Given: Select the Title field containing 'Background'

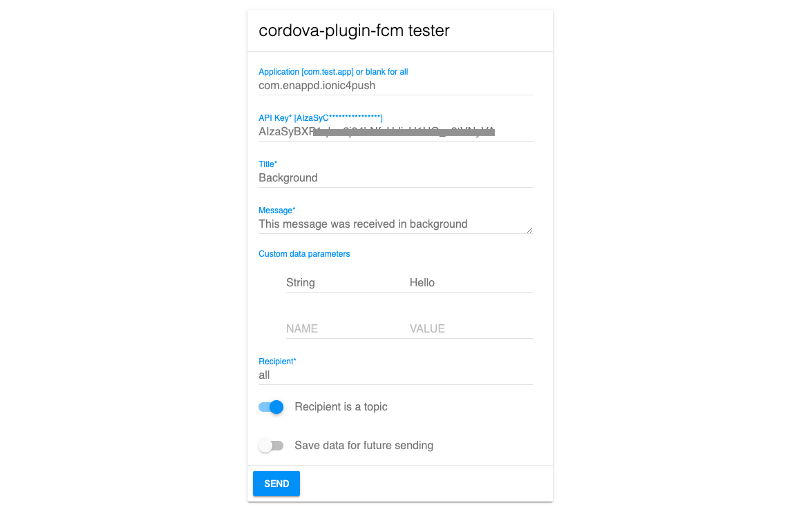Looking at the screenshot, I should (395, 178).
